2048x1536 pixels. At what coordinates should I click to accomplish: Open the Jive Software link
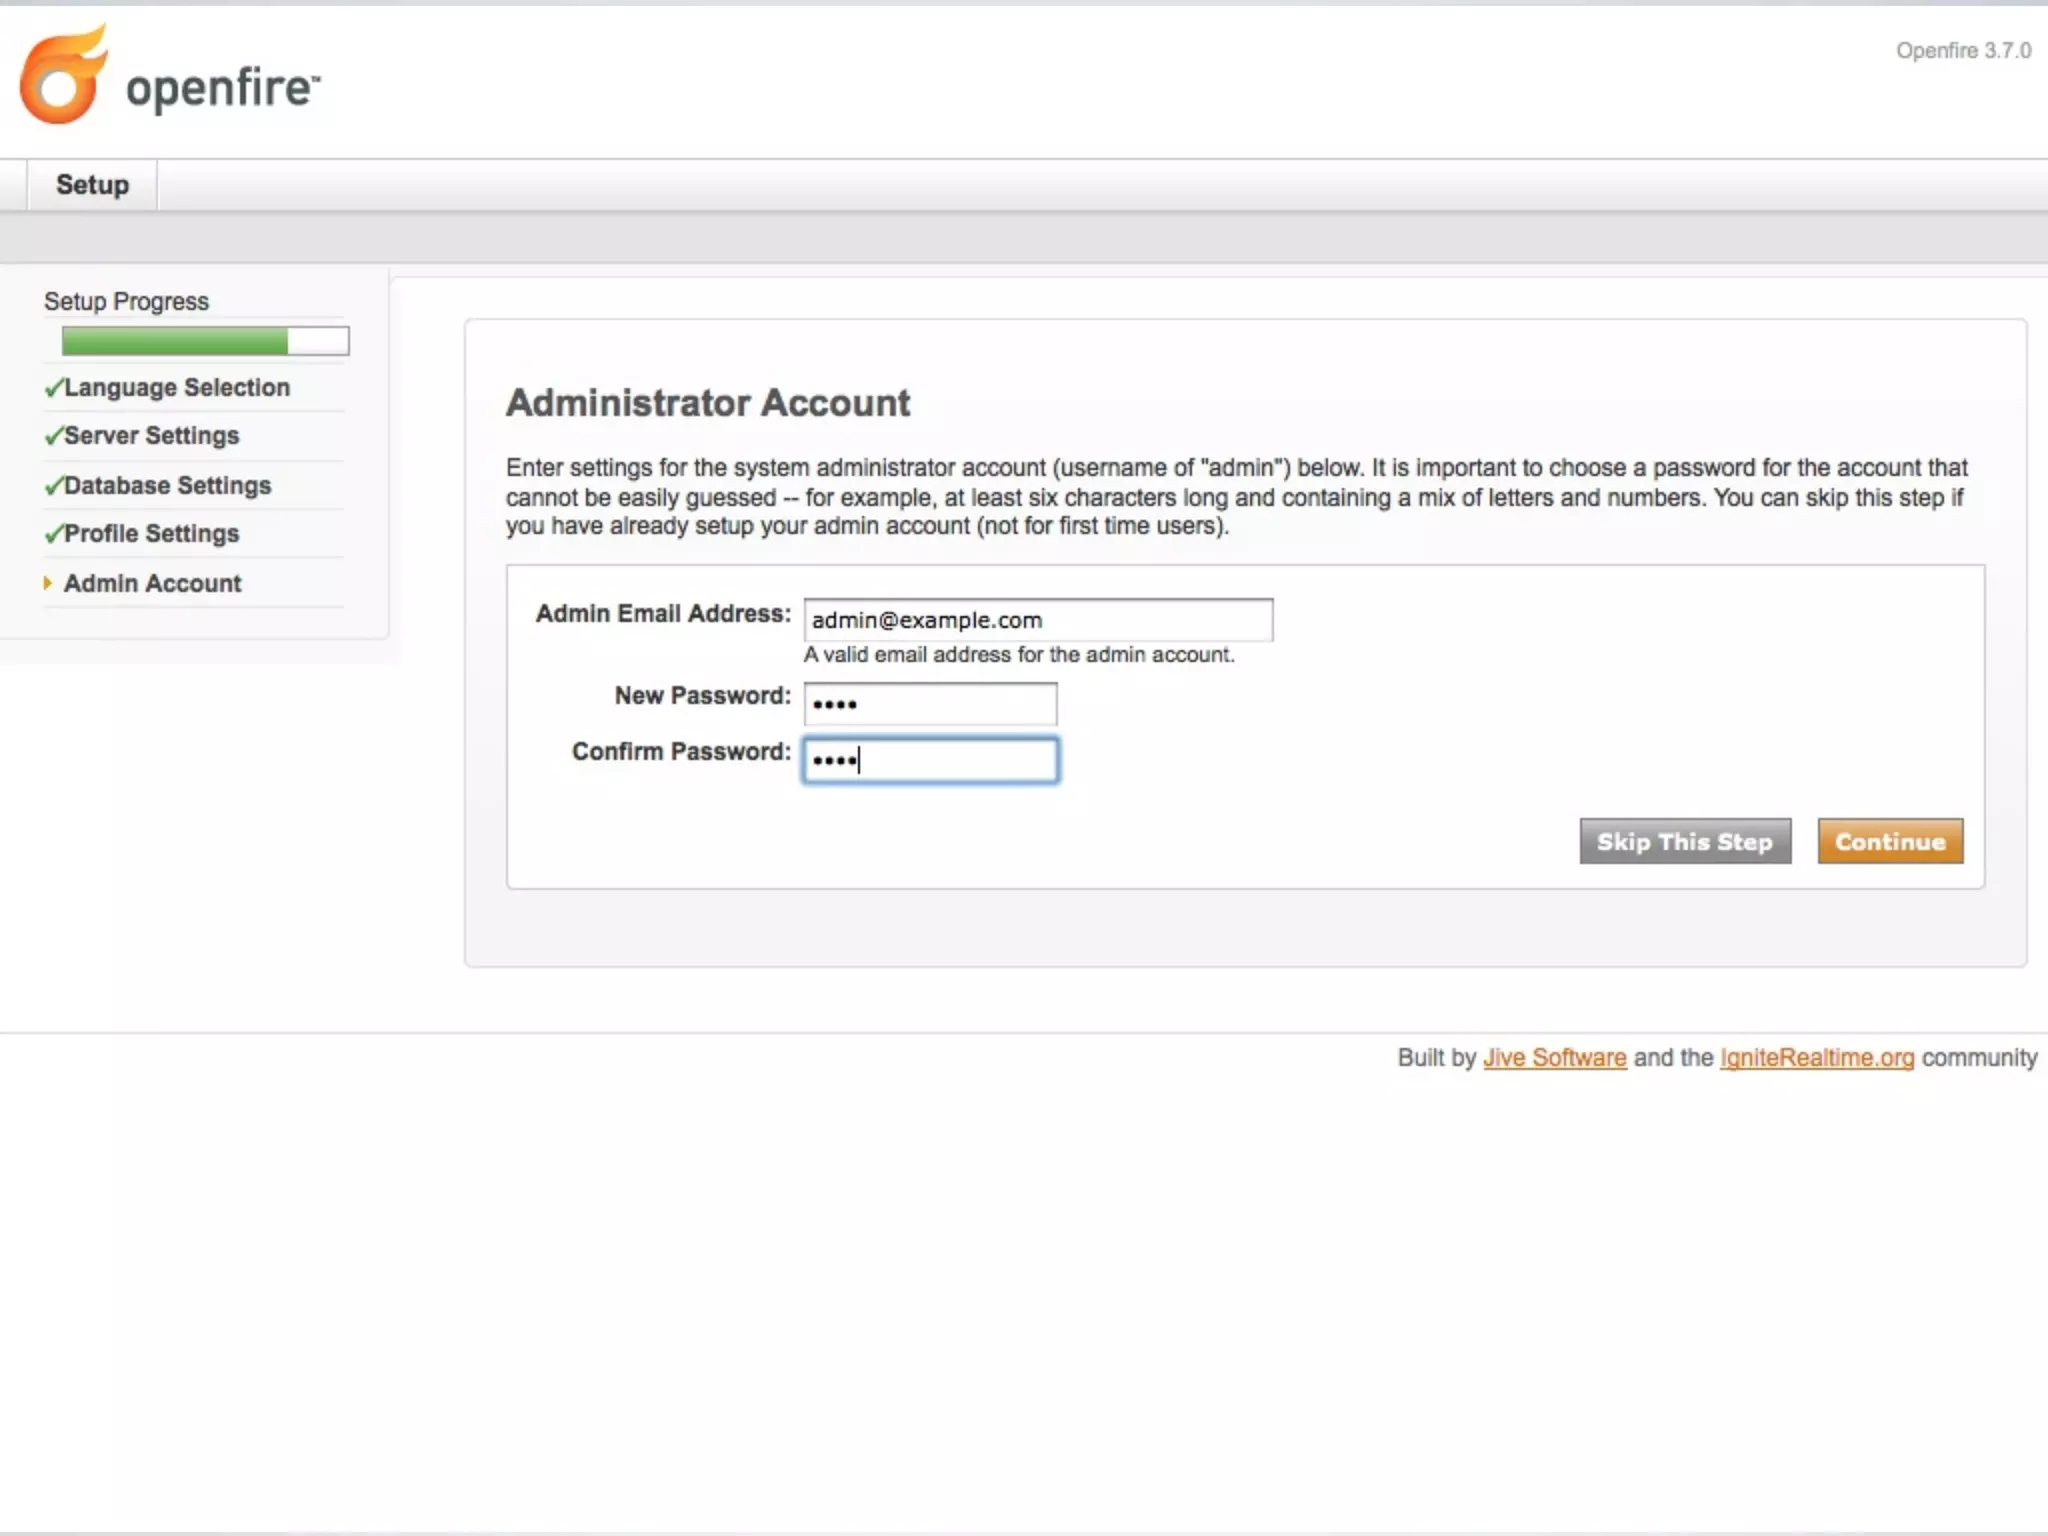coord(1554,1058)
